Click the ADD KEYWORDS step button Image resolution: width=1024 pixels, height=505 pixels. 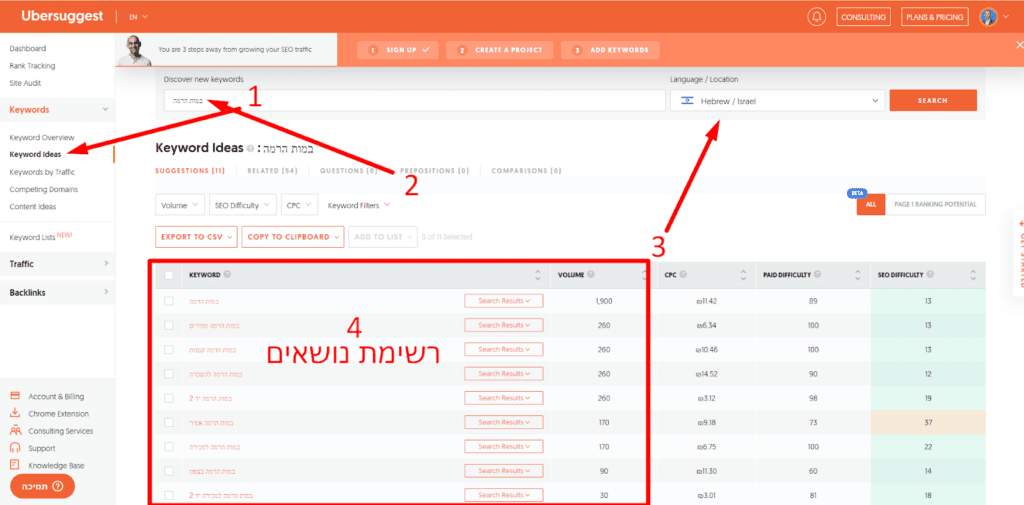coord(609,50)
